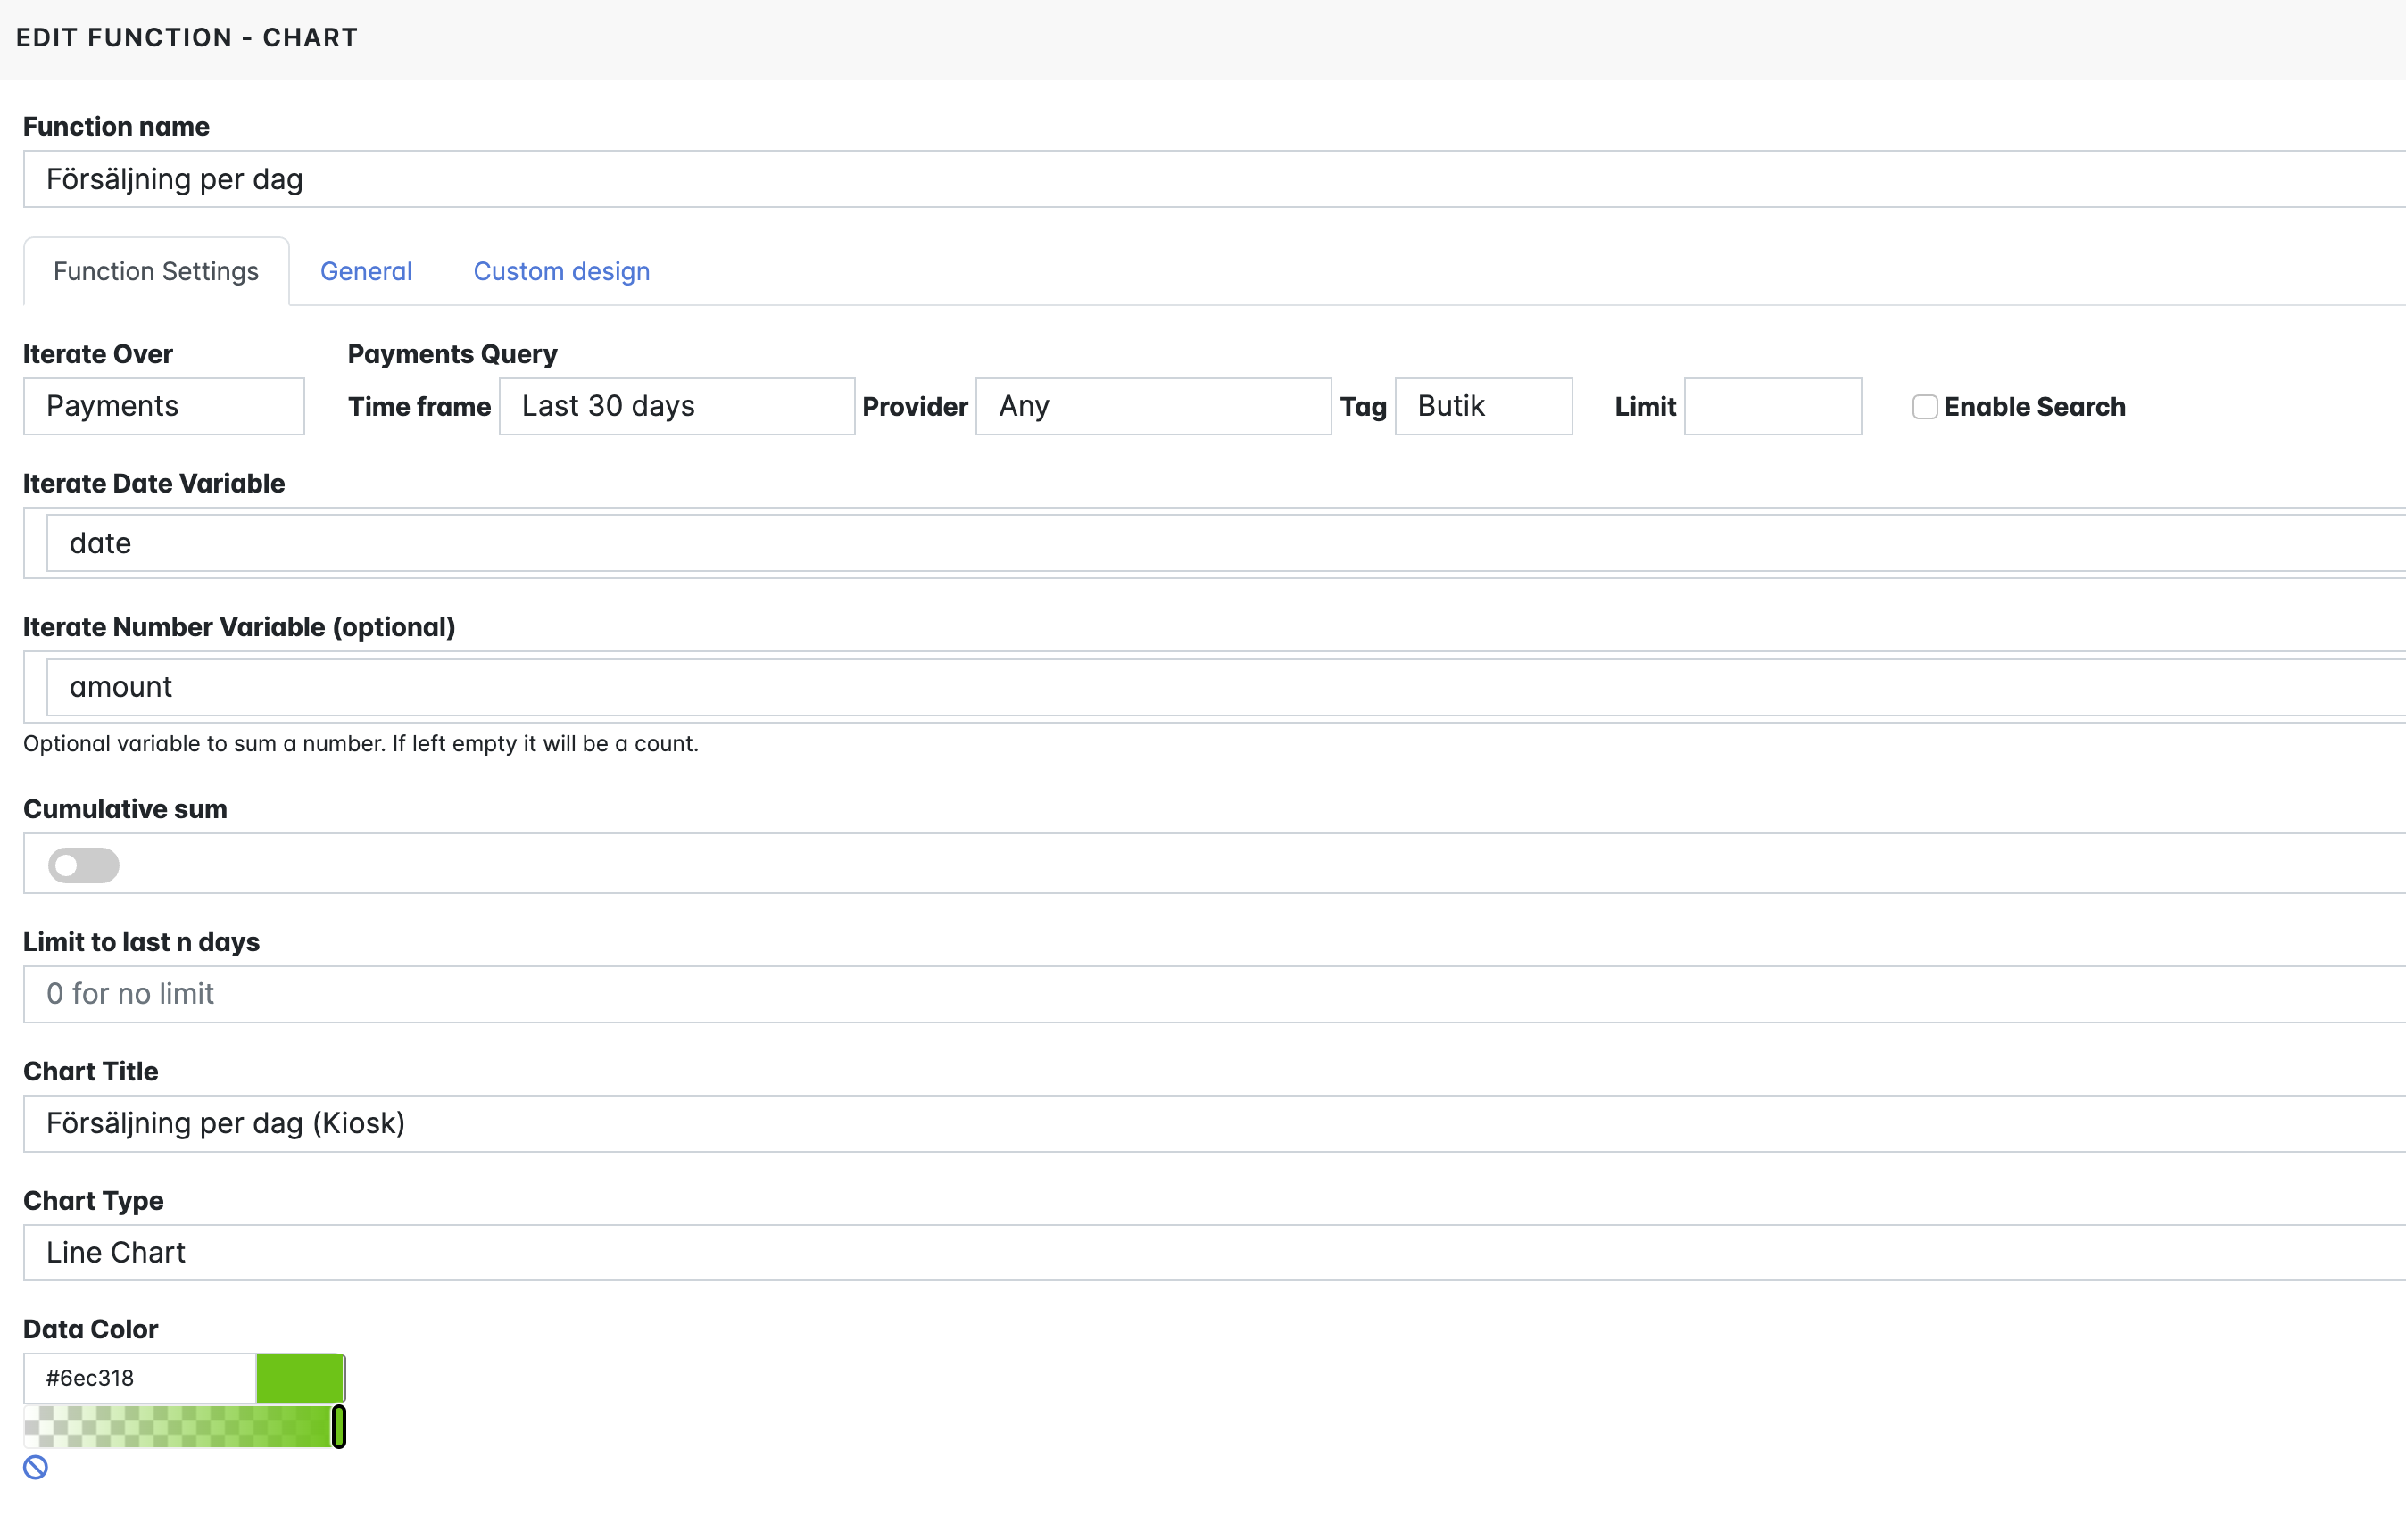Open the Chart Type Line Chart dropdown

point(1200,1252)
